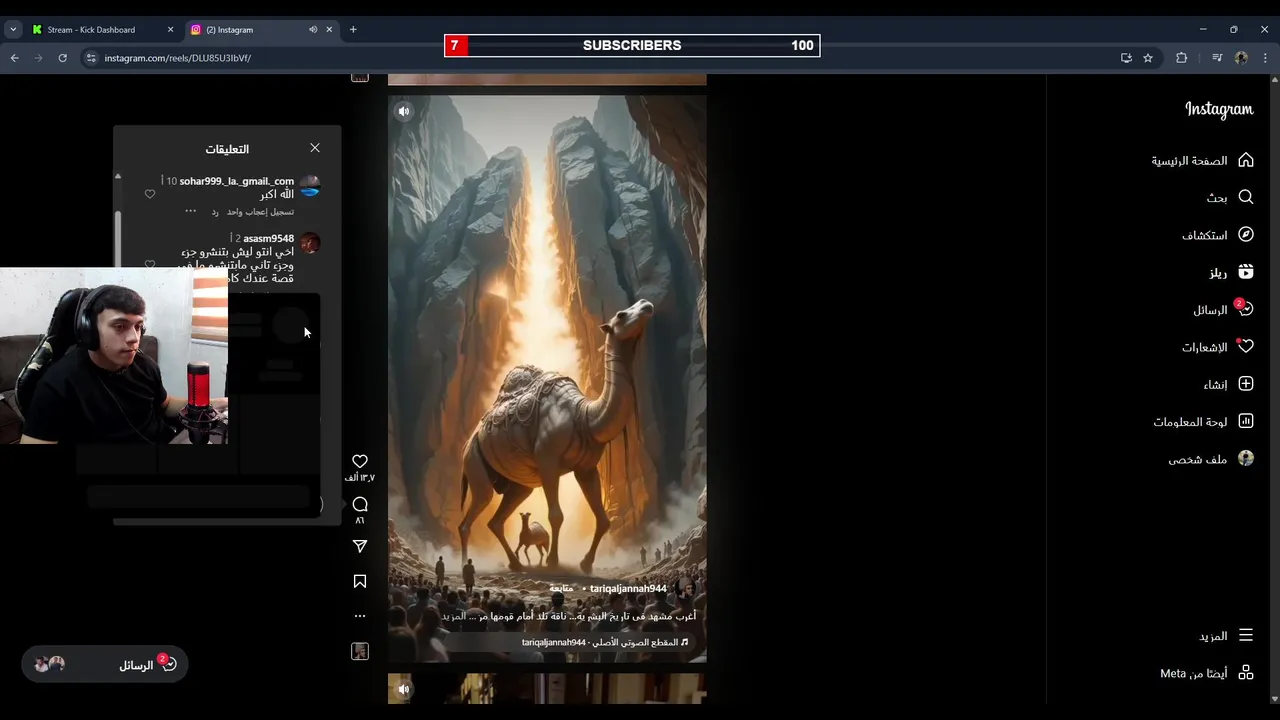The height and width of the screenshot is (720, 1280).
Task: Like the camel reel with heart icon
Action: (360, 461)
